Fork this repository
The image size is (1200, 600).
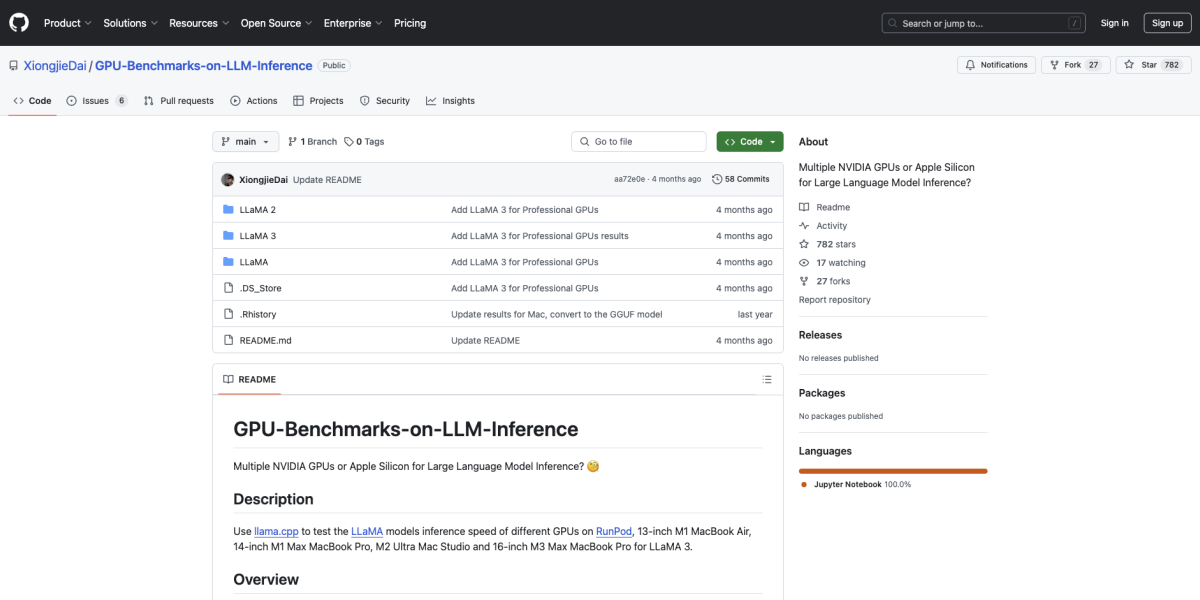tap(1075, 65)
